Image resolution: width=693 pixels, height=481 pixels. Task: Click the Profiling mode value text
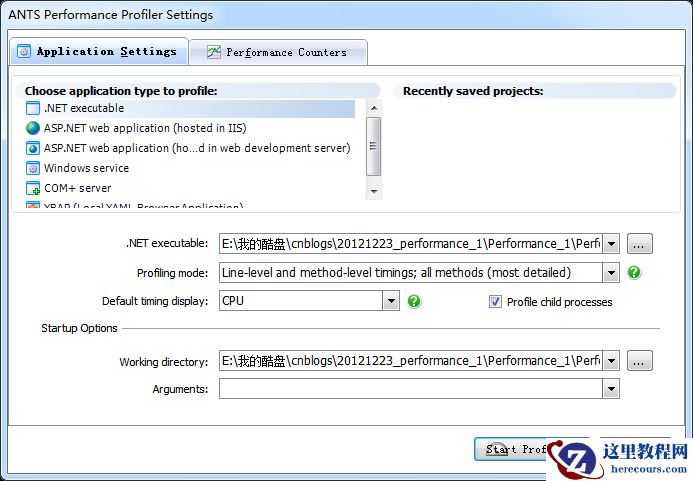click(396, 273)
